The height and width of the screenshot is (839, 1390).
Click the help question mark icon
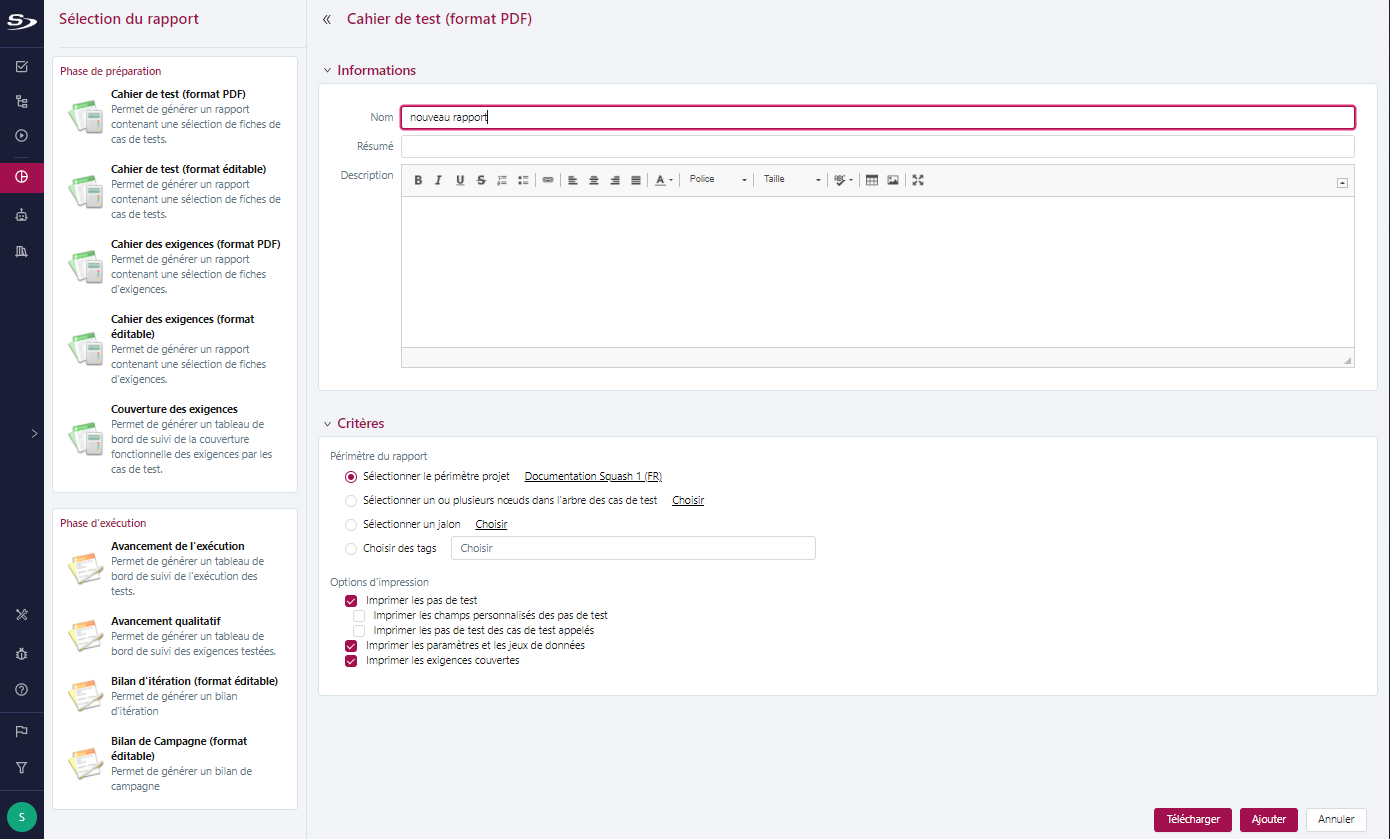pyautogui.click(x=22, y=690)
